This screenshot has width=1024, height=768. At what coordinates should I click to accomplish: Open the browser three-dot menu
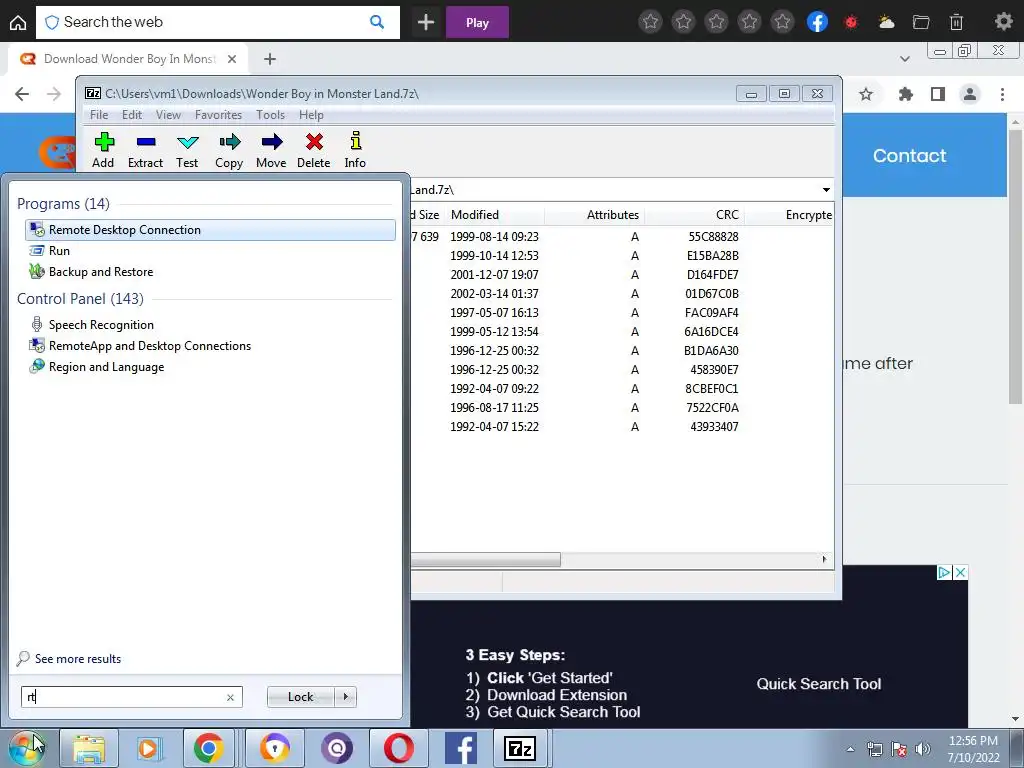(x=1002, y=94)
